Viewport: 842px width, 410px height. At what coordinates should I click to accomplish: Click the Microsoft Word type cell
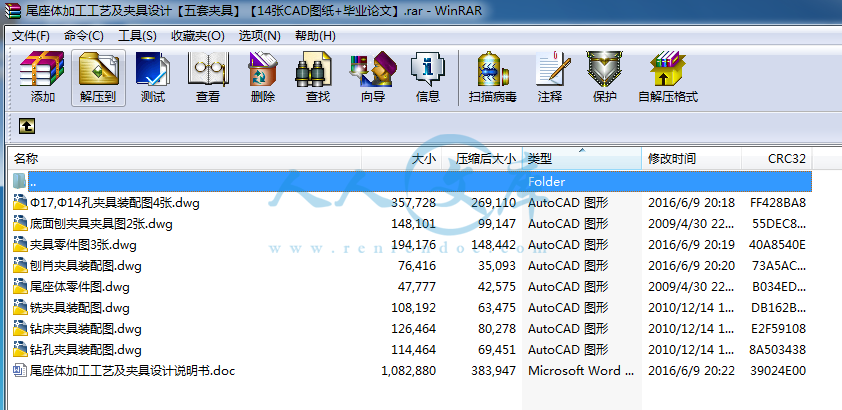581,371
